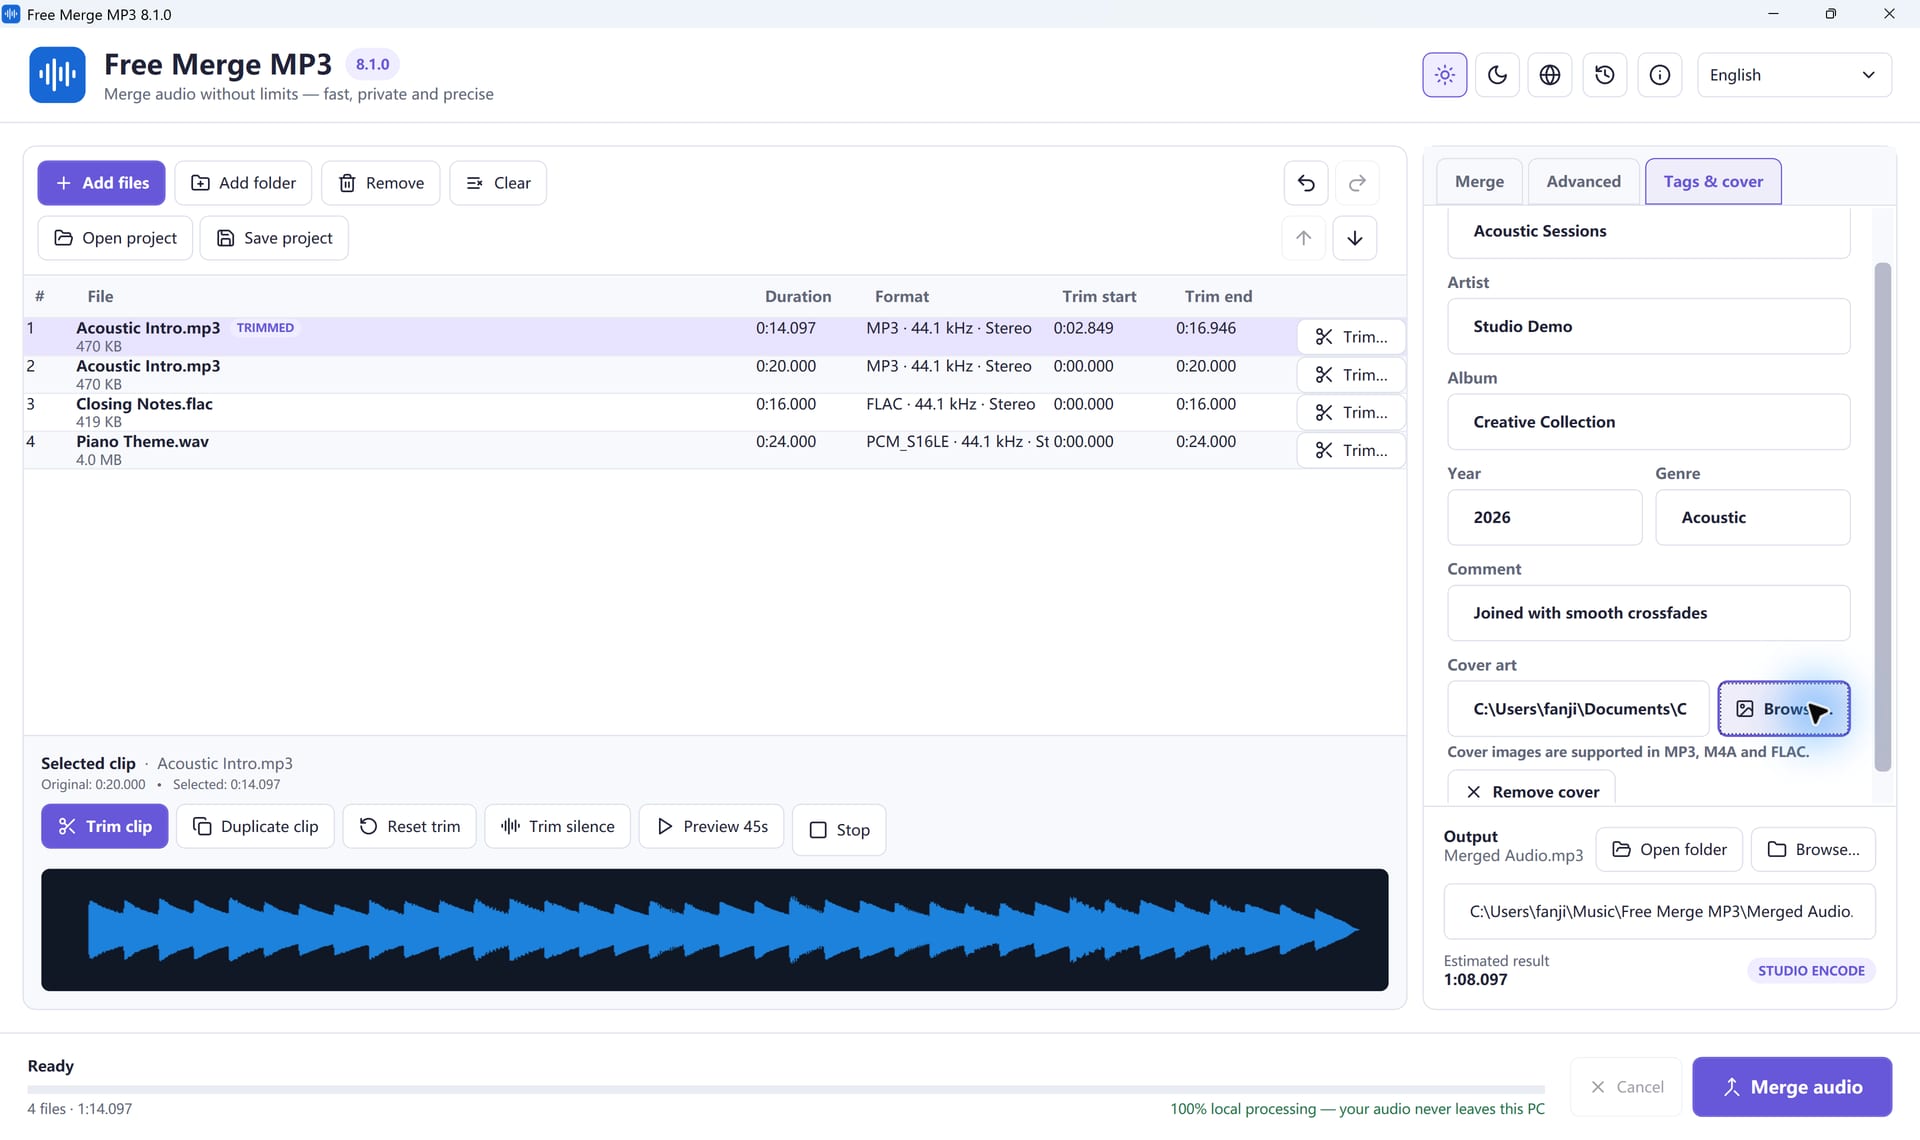Open the info about icon
The width and height of the screenshot is (1920, 1140).
[x=1659, y=75]
